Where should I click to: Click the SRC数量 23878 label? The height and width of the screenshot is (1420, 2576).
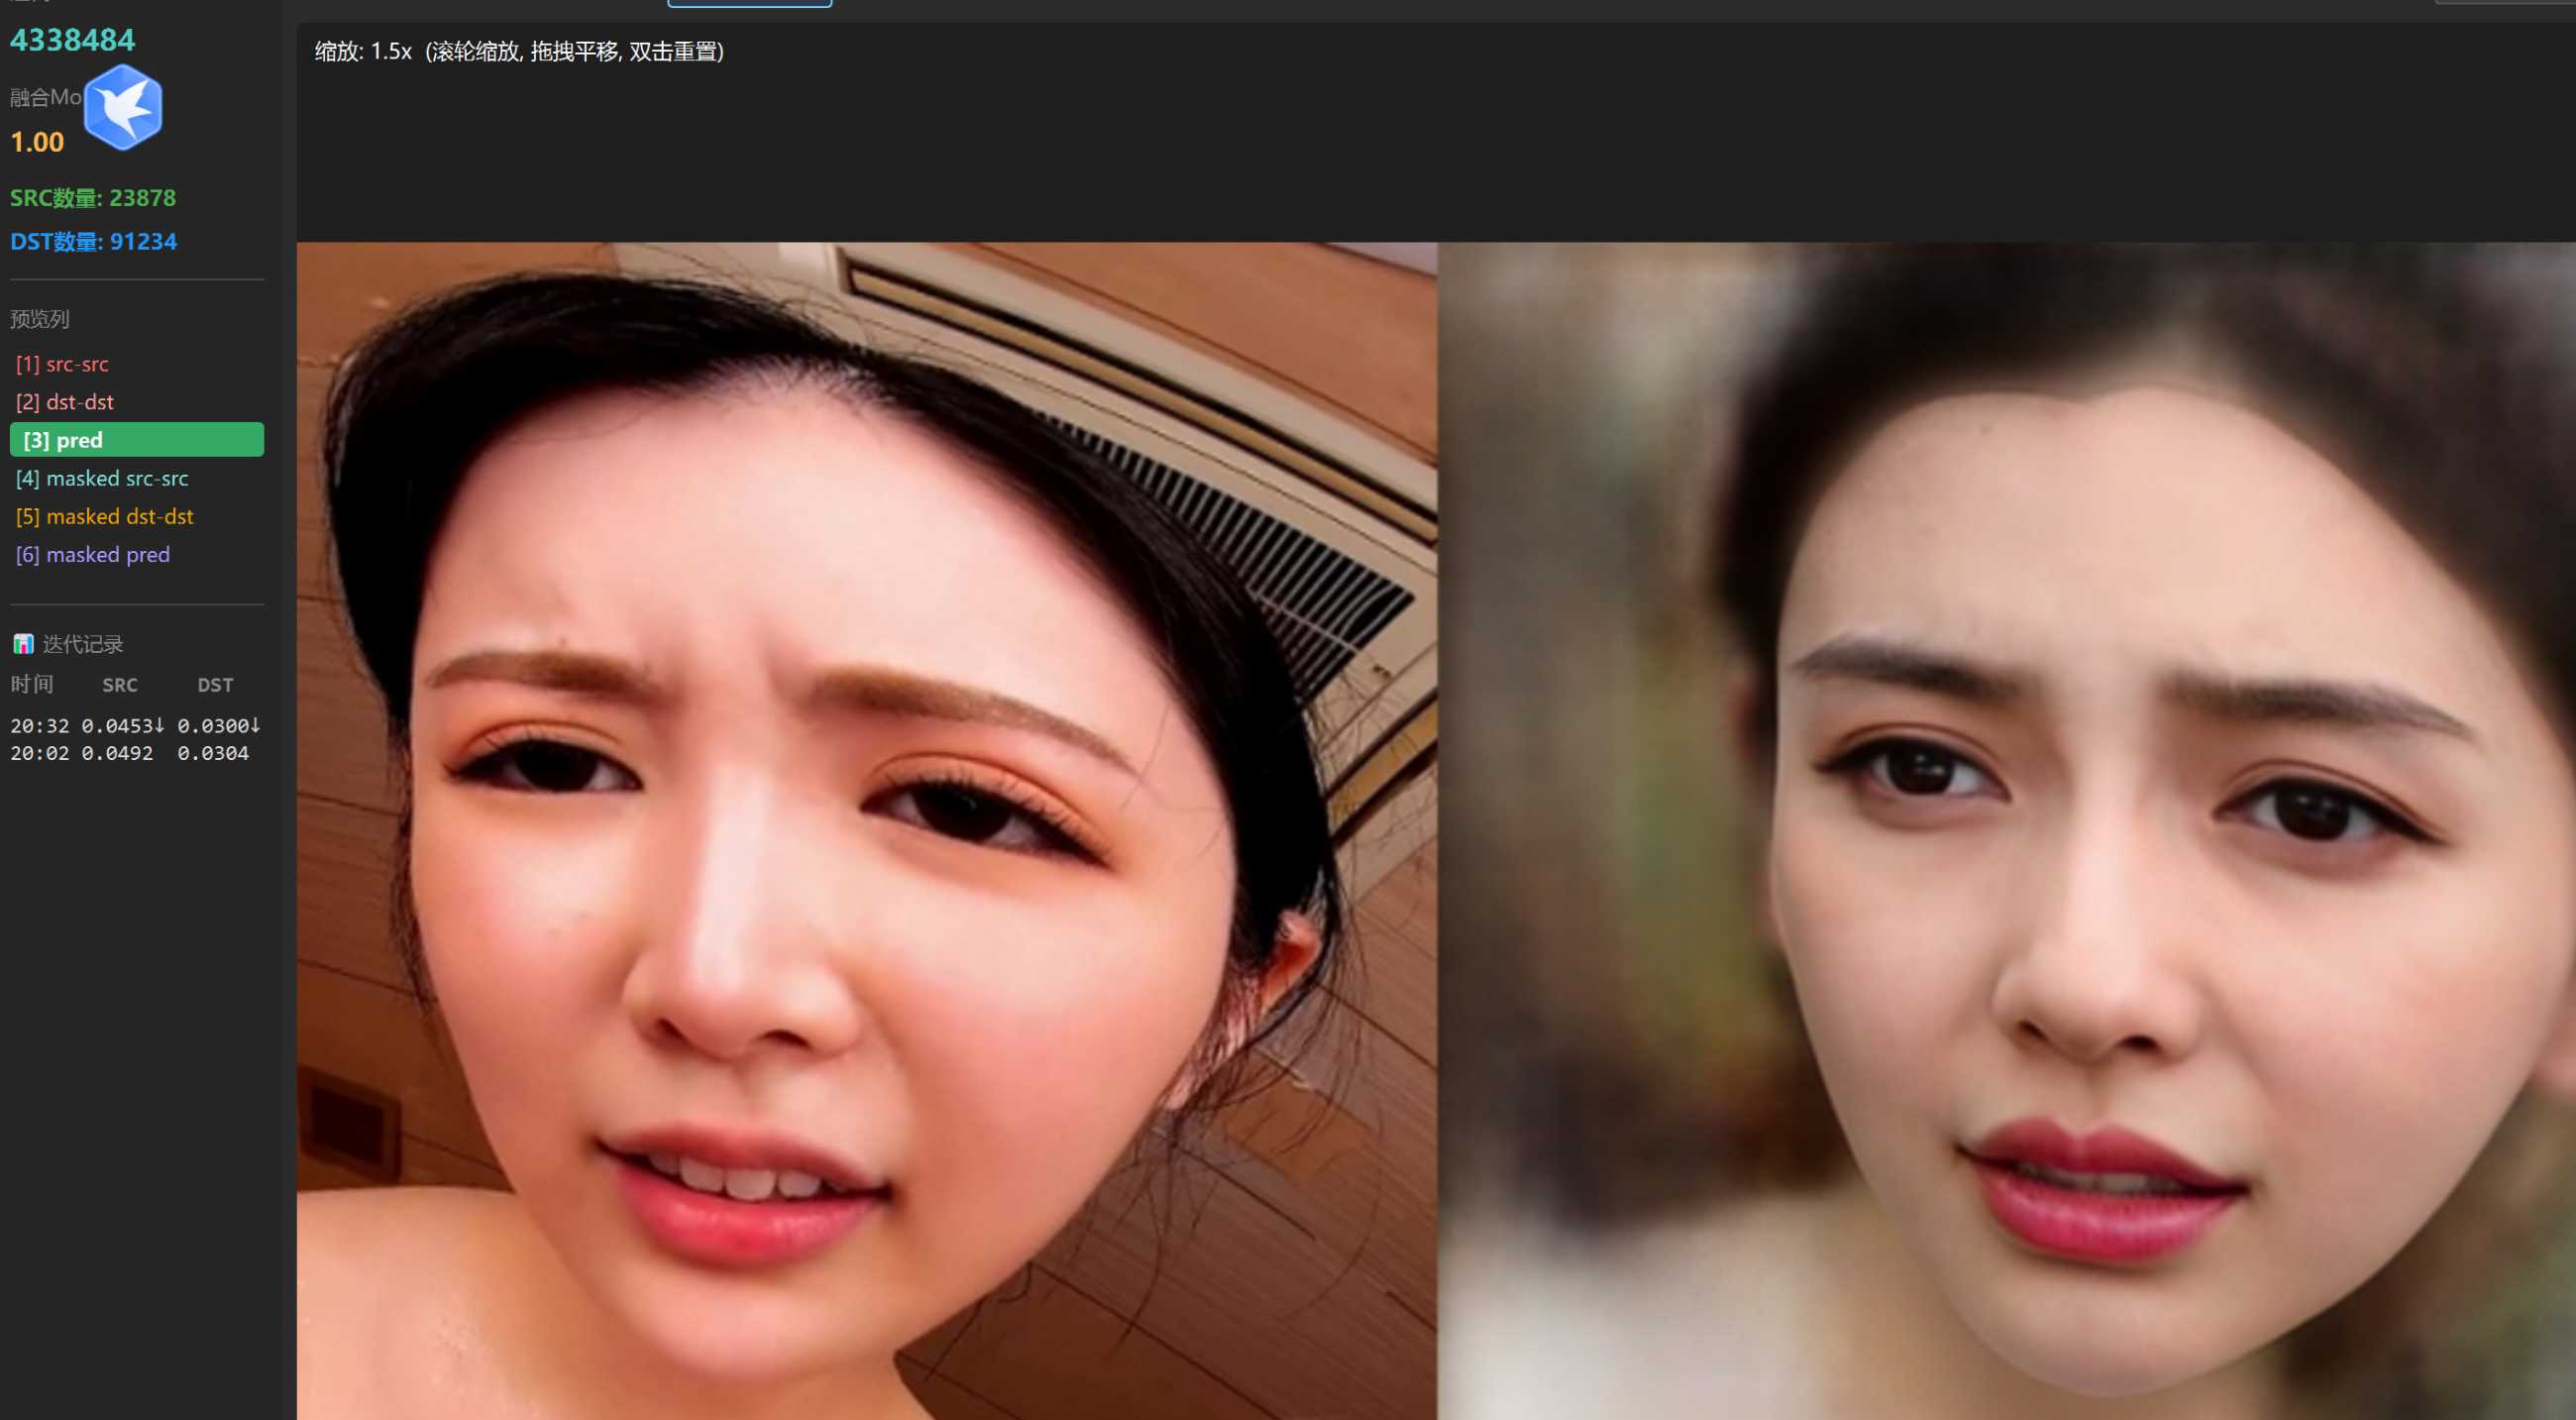[93, 198]
